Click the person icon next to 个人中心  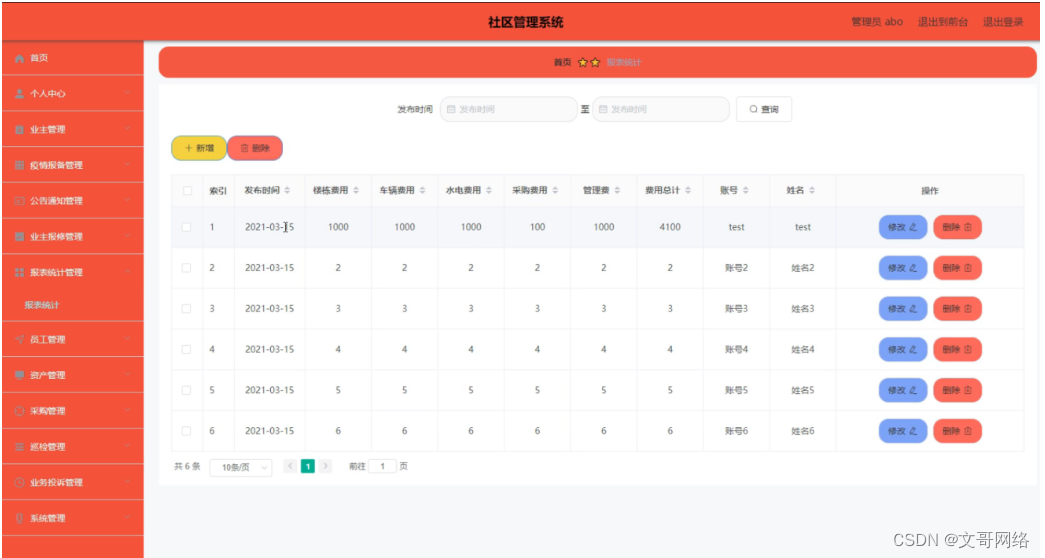19,93
